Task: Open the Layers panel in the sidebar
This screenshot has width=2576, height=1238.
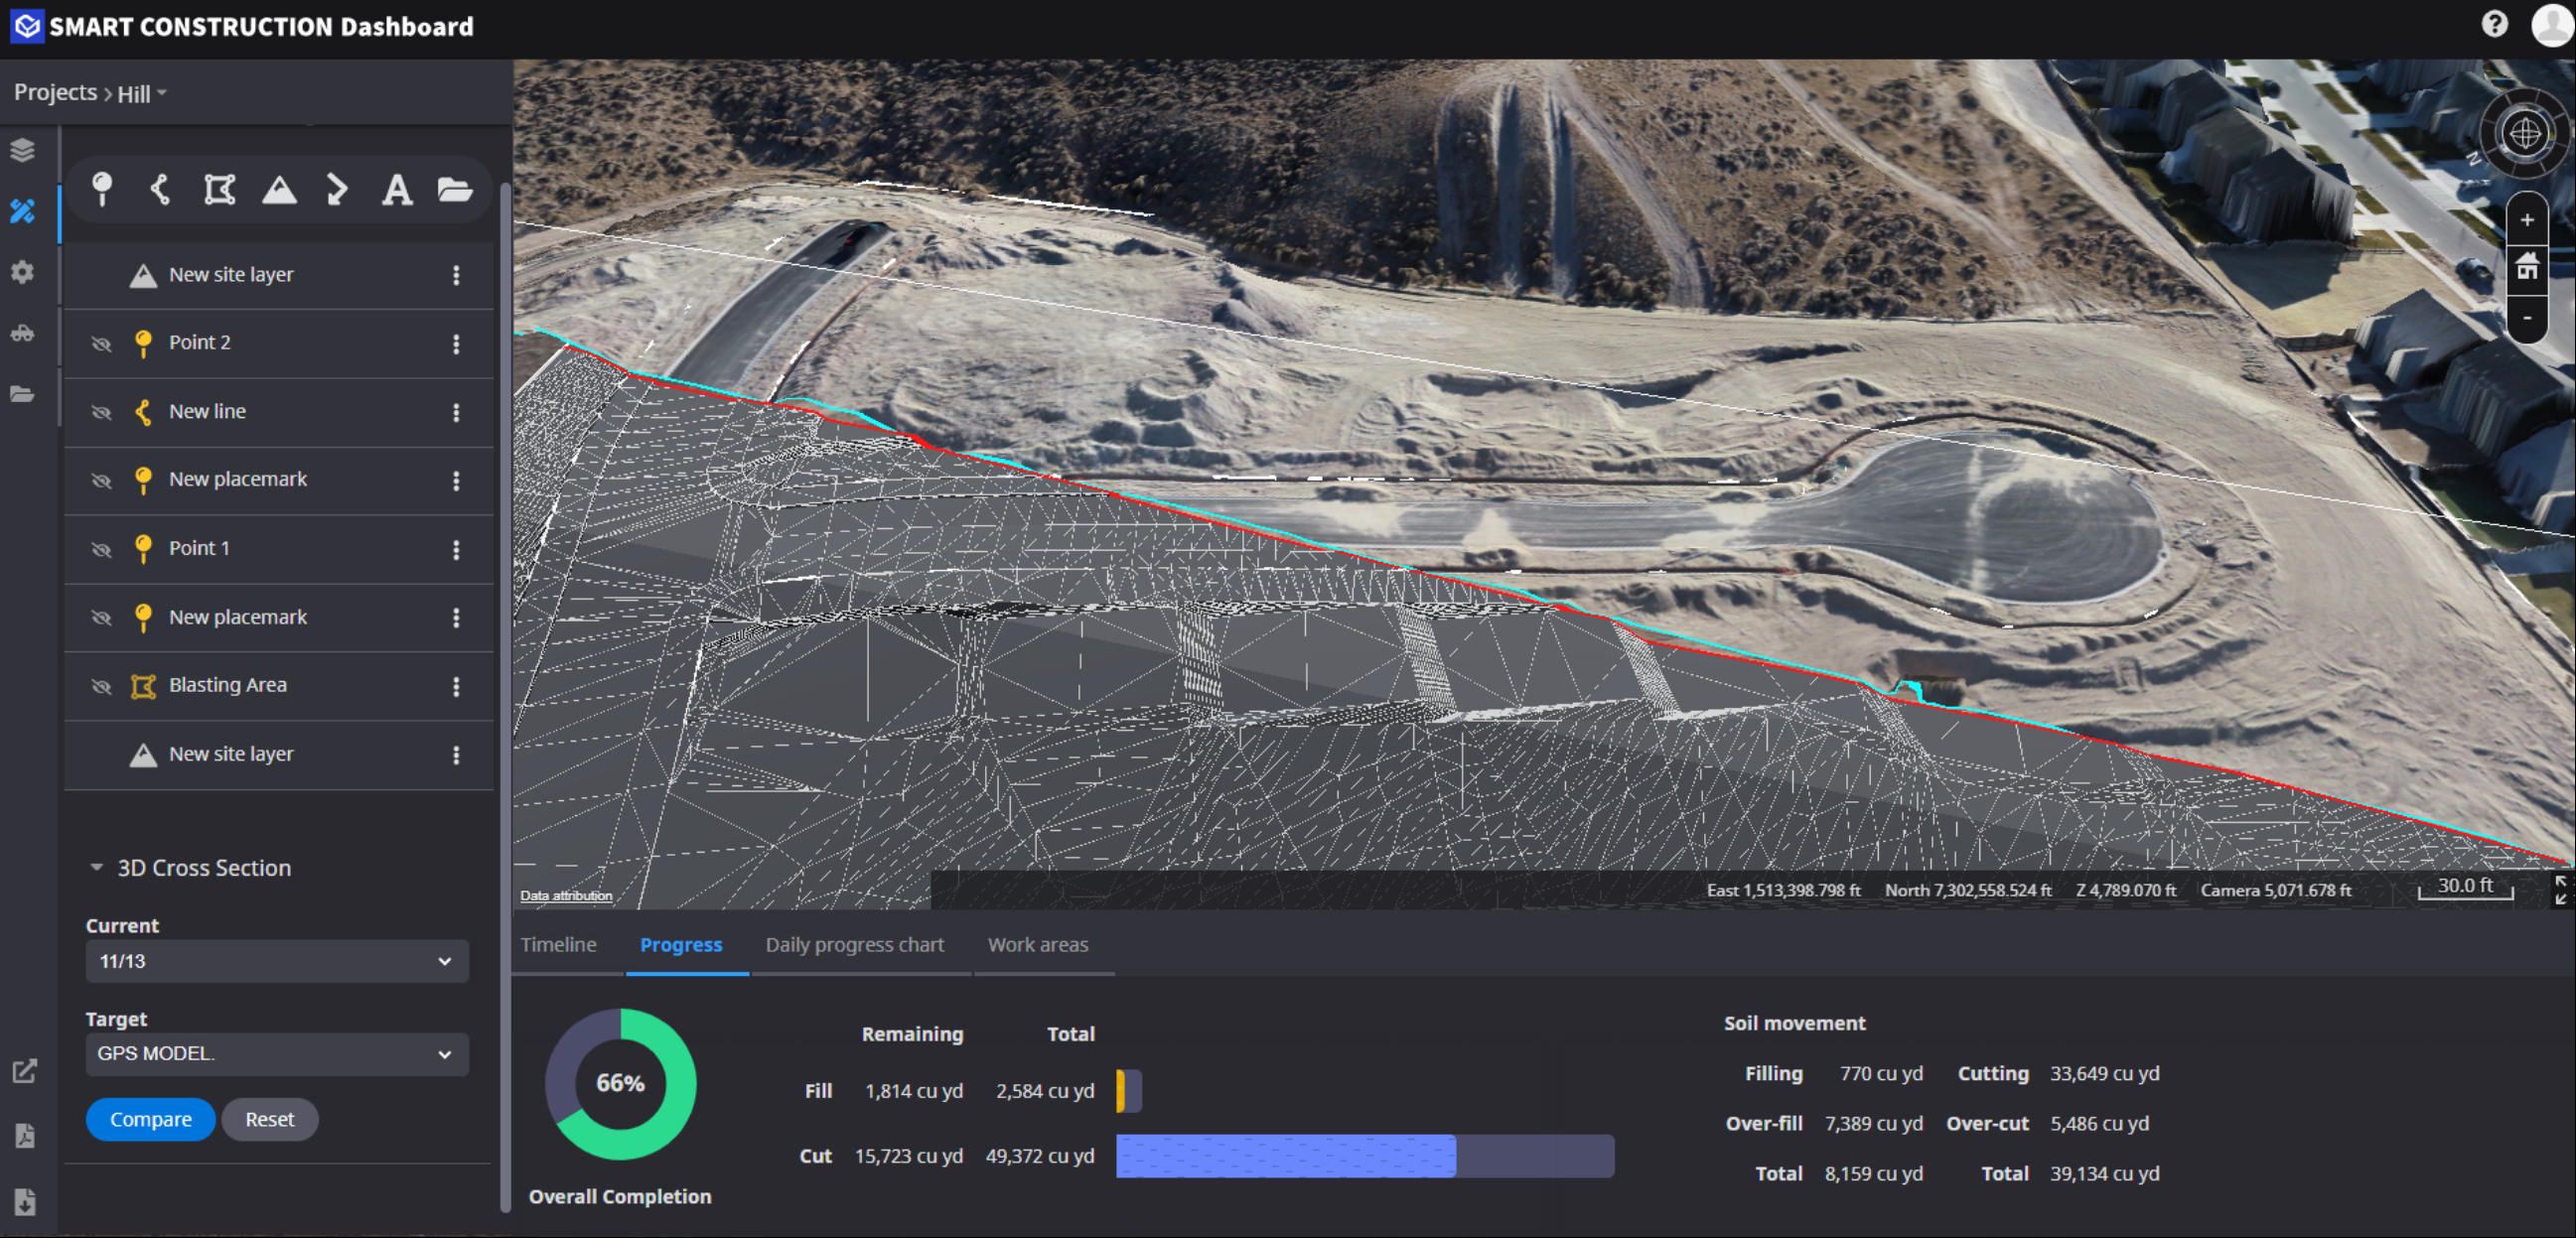Action: [22, 150]
